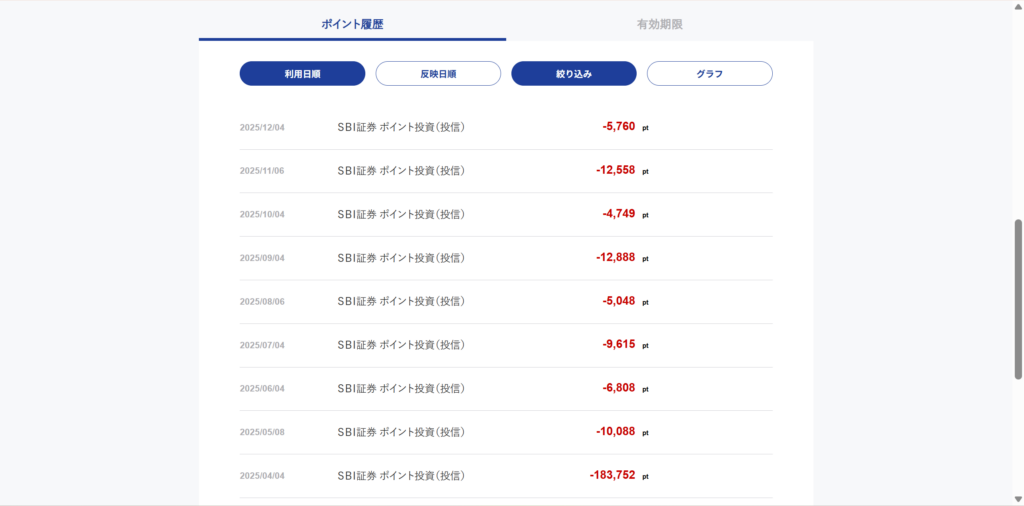Open the SBI証券 entry dated 2025/08/06
Image resolution: width=1024 pixels, height=506 pixels.
(x=400, y=301)
